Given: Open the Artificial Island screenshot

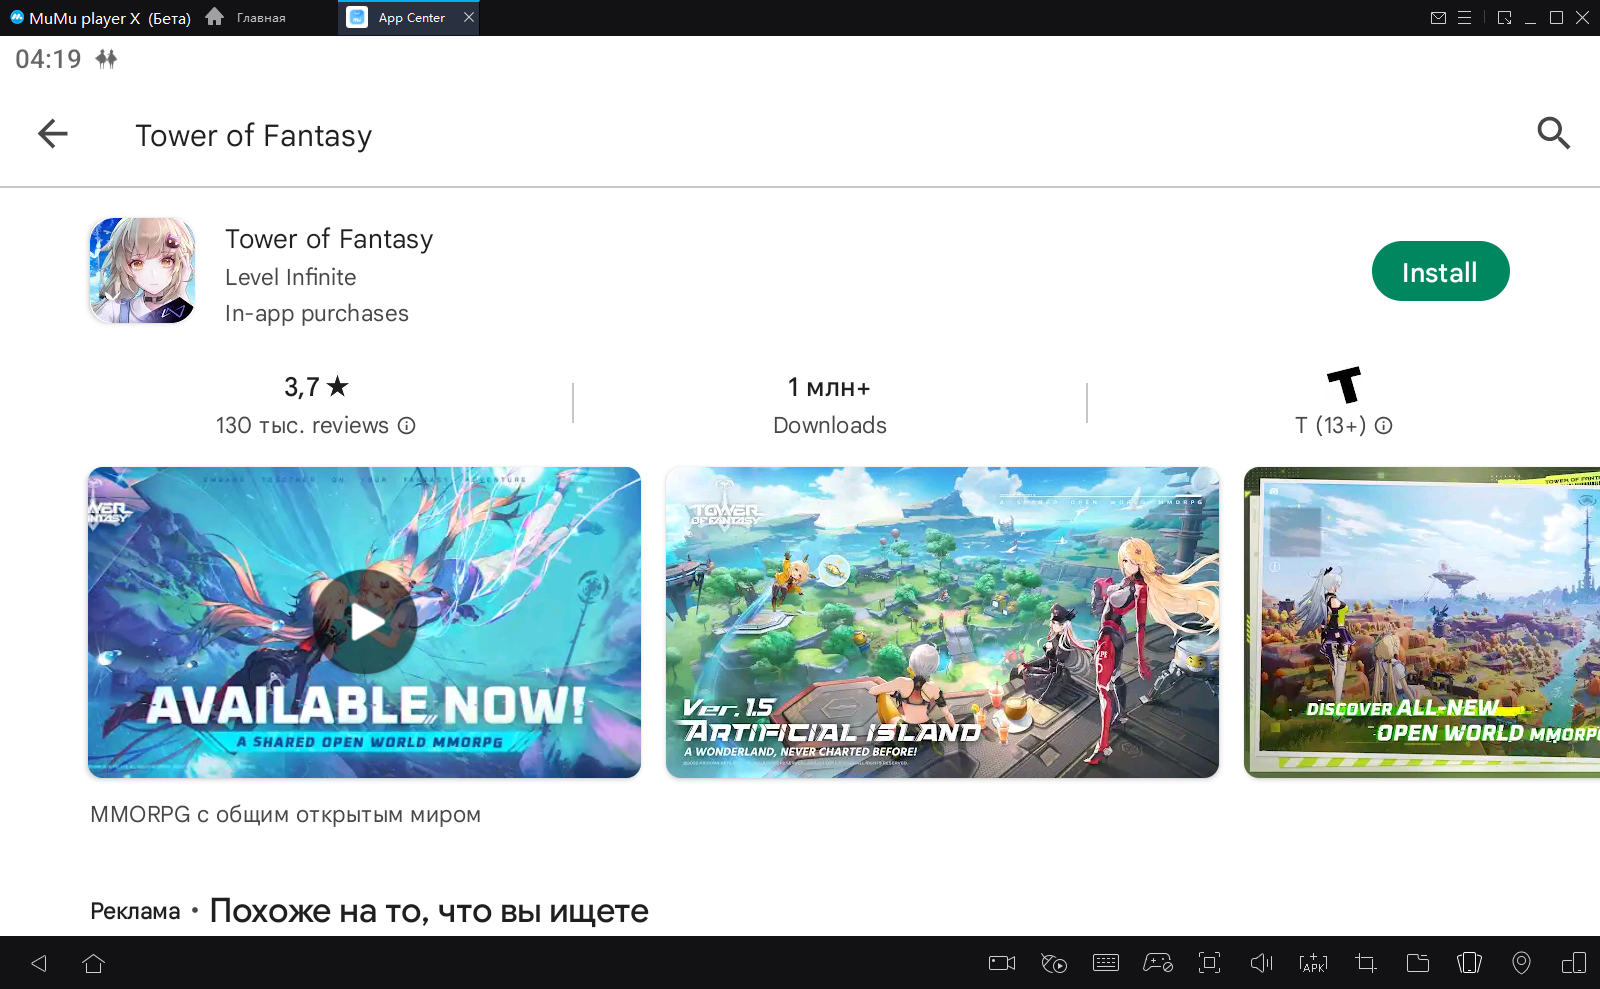Looking at the screenshot, I should click(942, 622).
